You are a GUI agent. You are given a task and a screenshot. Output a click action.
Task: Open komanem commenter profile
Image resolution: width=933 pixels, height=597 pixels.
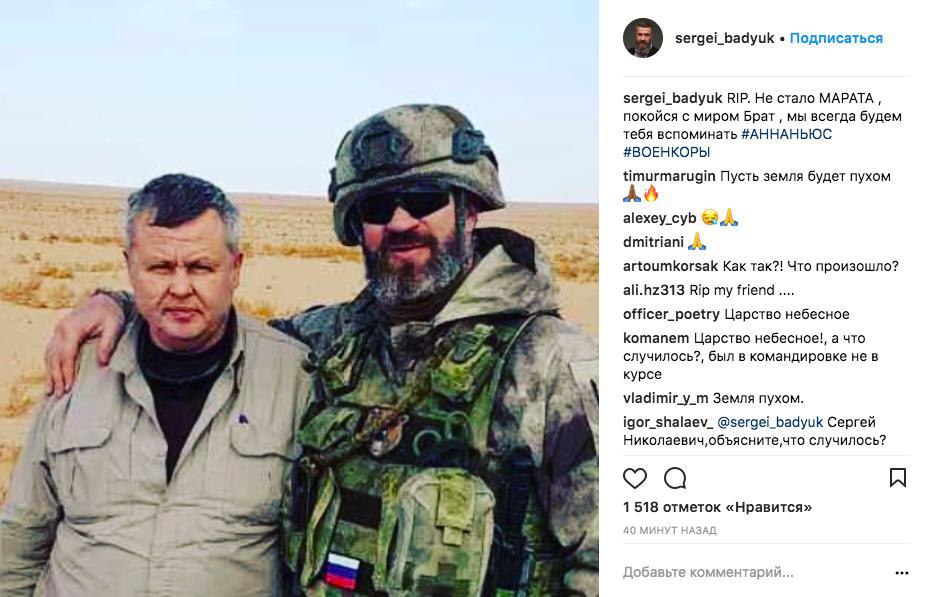[x=656, y=338]
